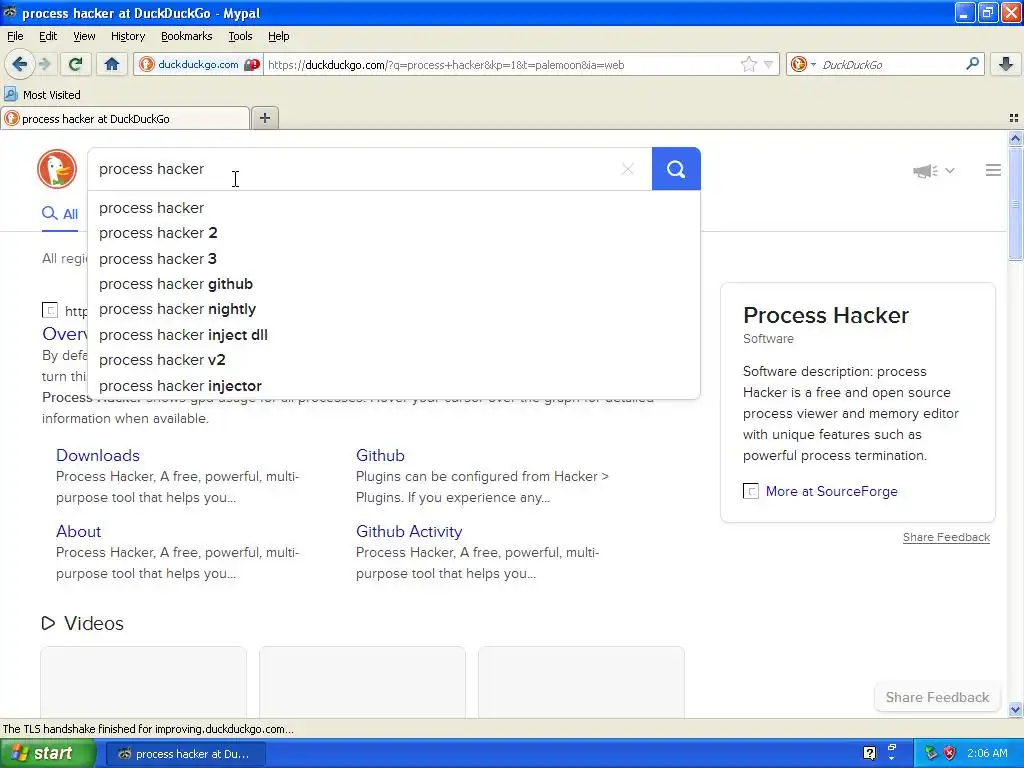Open the Edit menu

[48, 36]
